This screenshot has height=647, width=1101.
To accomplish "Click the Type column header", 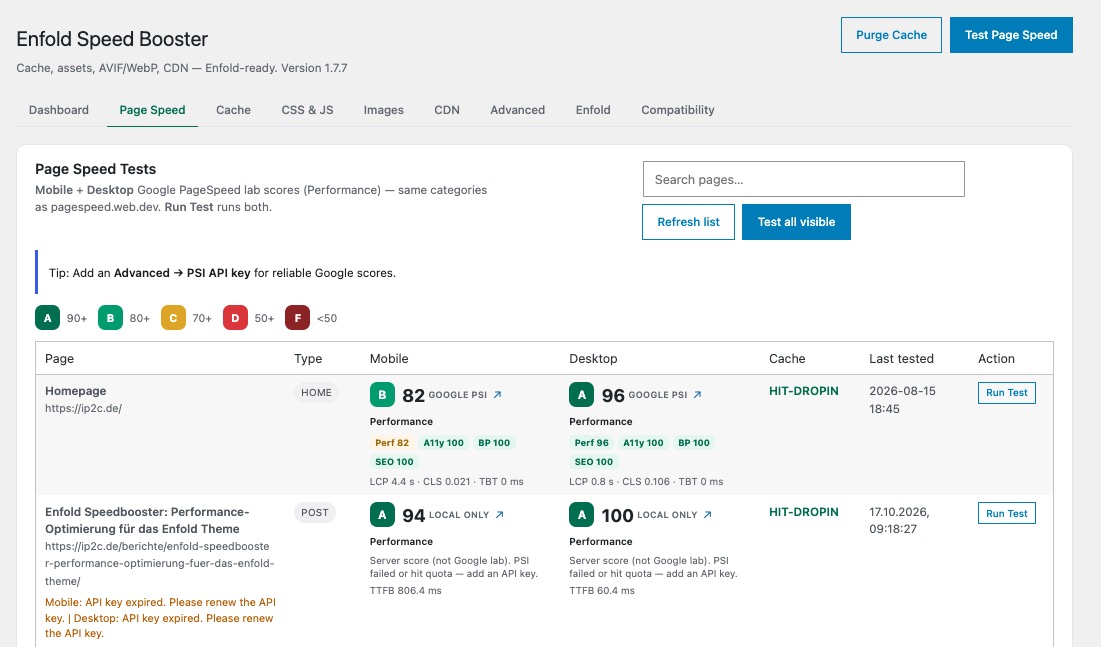I will pyautogui.click(x=308, y=358).
